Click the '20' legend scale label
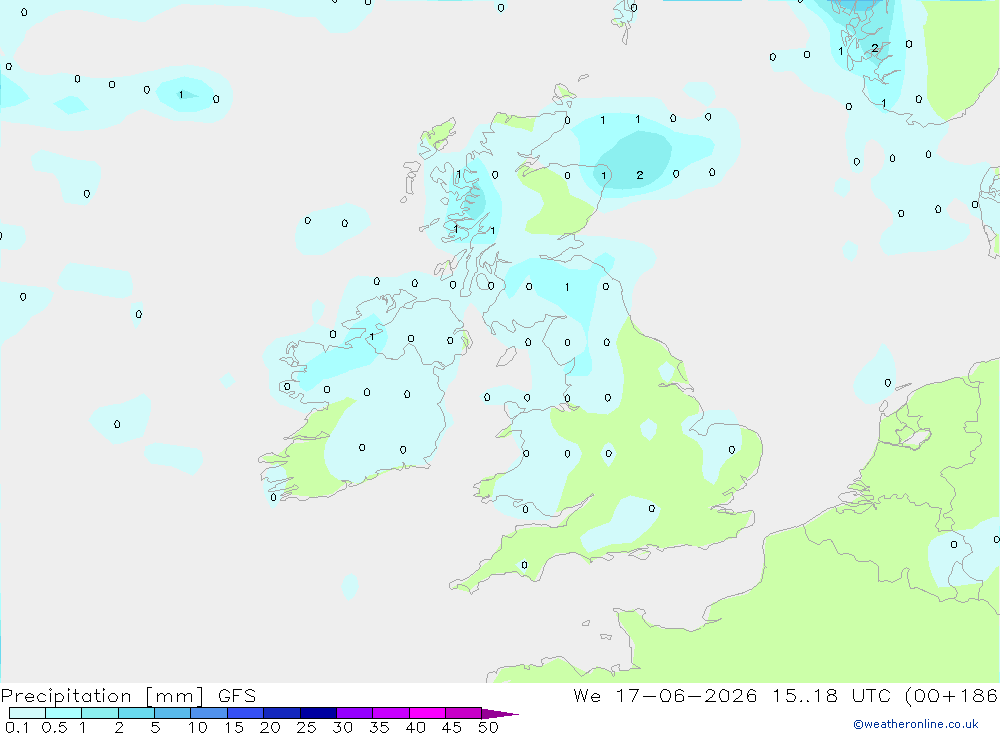1000x733 pixels. 270,727
